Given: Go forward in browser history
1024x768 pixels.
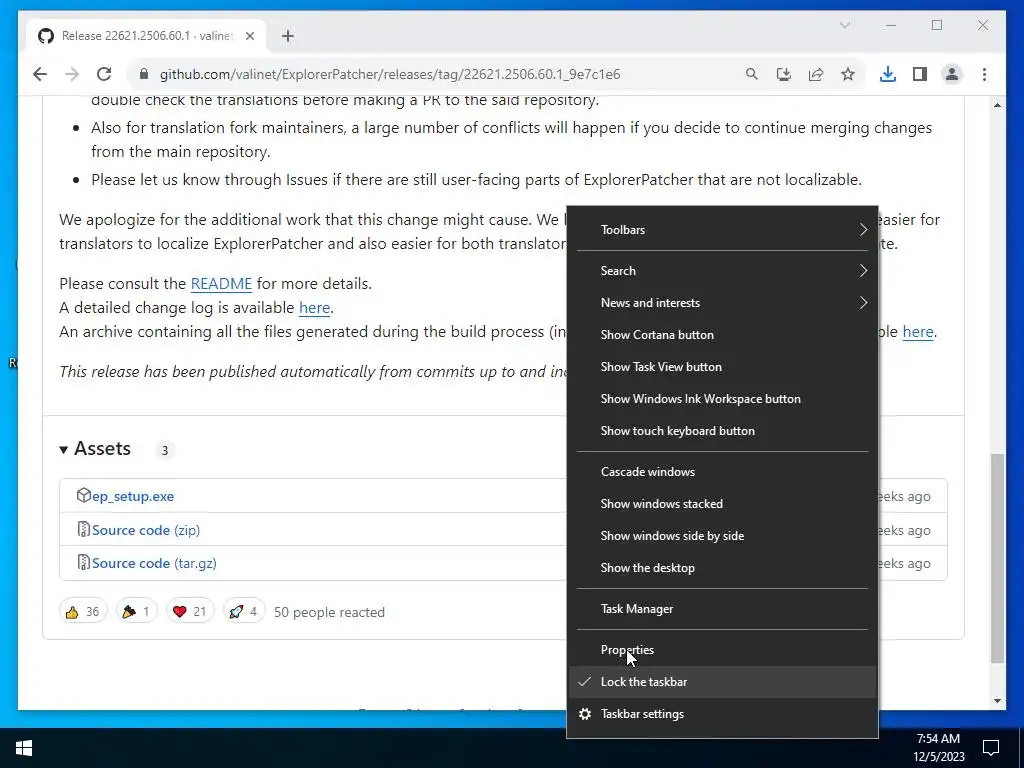Looking at the screenshot, I should point(72,74).
